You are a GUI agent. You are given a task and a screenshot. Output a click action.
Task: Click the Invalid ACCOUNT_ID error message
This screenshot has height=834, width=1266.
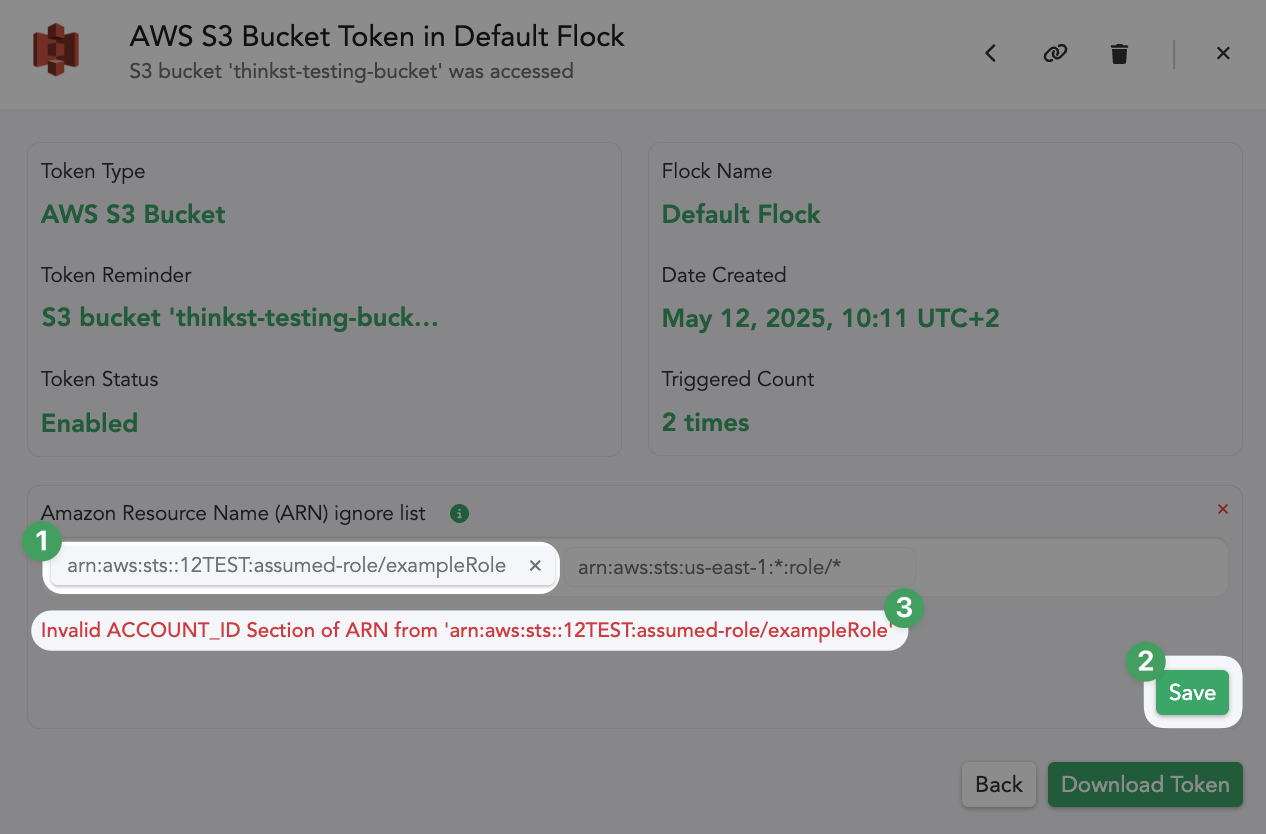click(467, 630)
